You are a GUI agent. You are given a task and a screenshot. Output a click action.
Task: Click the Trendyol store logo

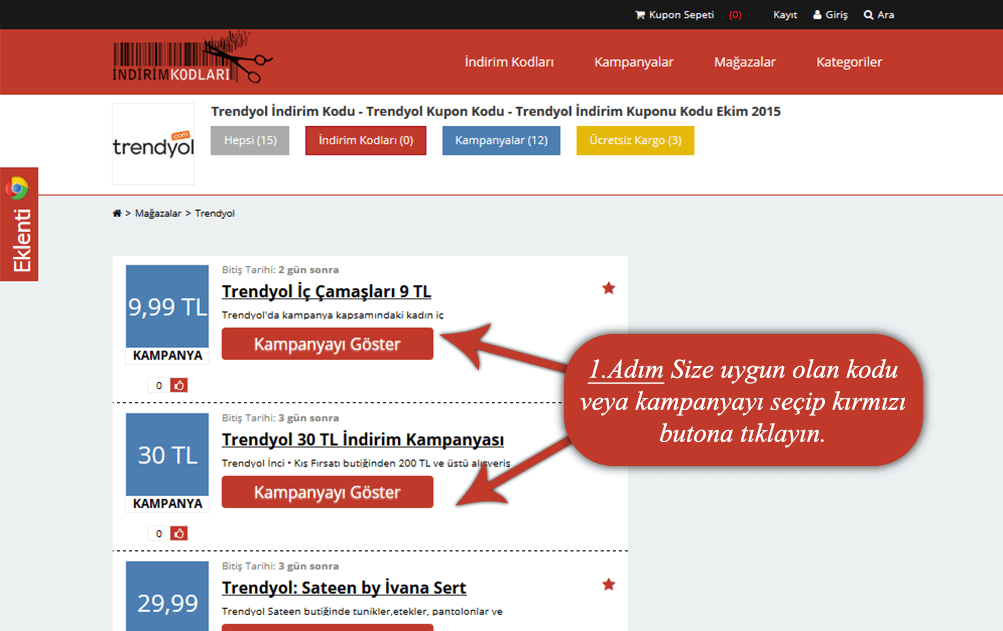(x=154, y=144)
